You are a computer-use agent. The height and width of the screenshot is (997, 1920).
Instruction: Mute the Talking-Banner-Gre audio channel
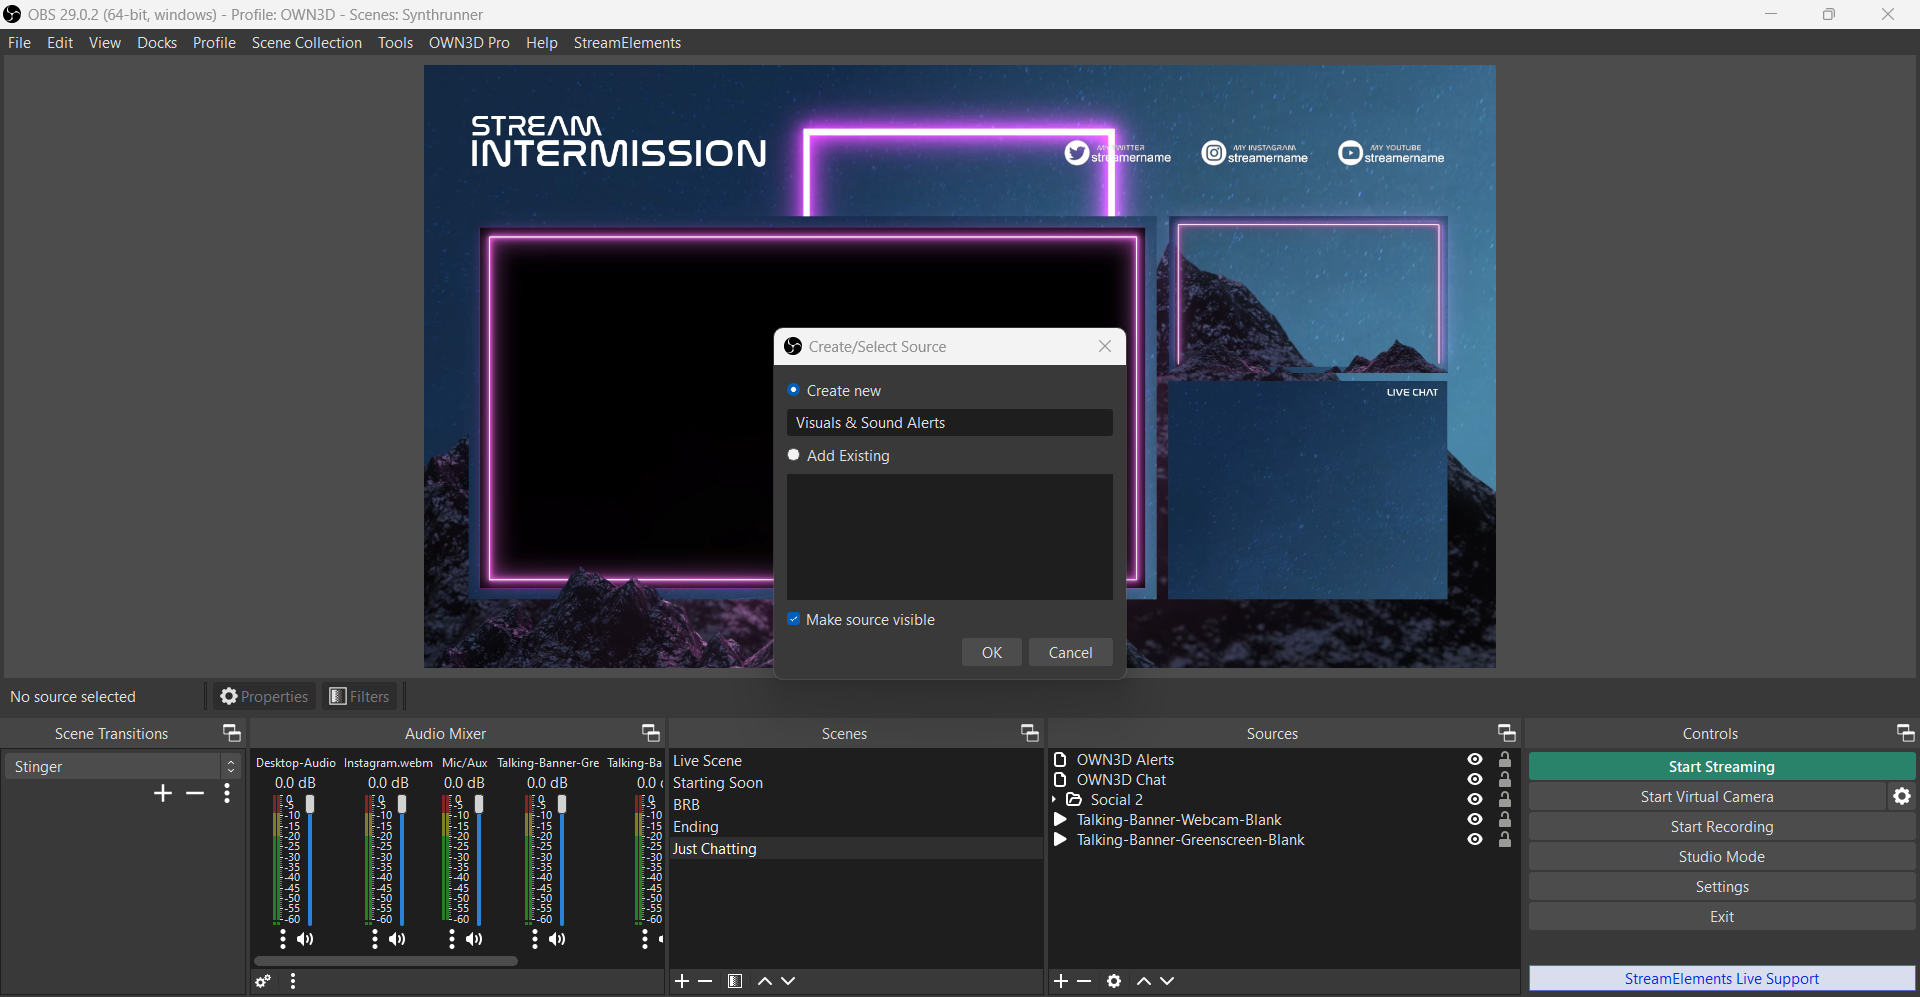[557, 939]
